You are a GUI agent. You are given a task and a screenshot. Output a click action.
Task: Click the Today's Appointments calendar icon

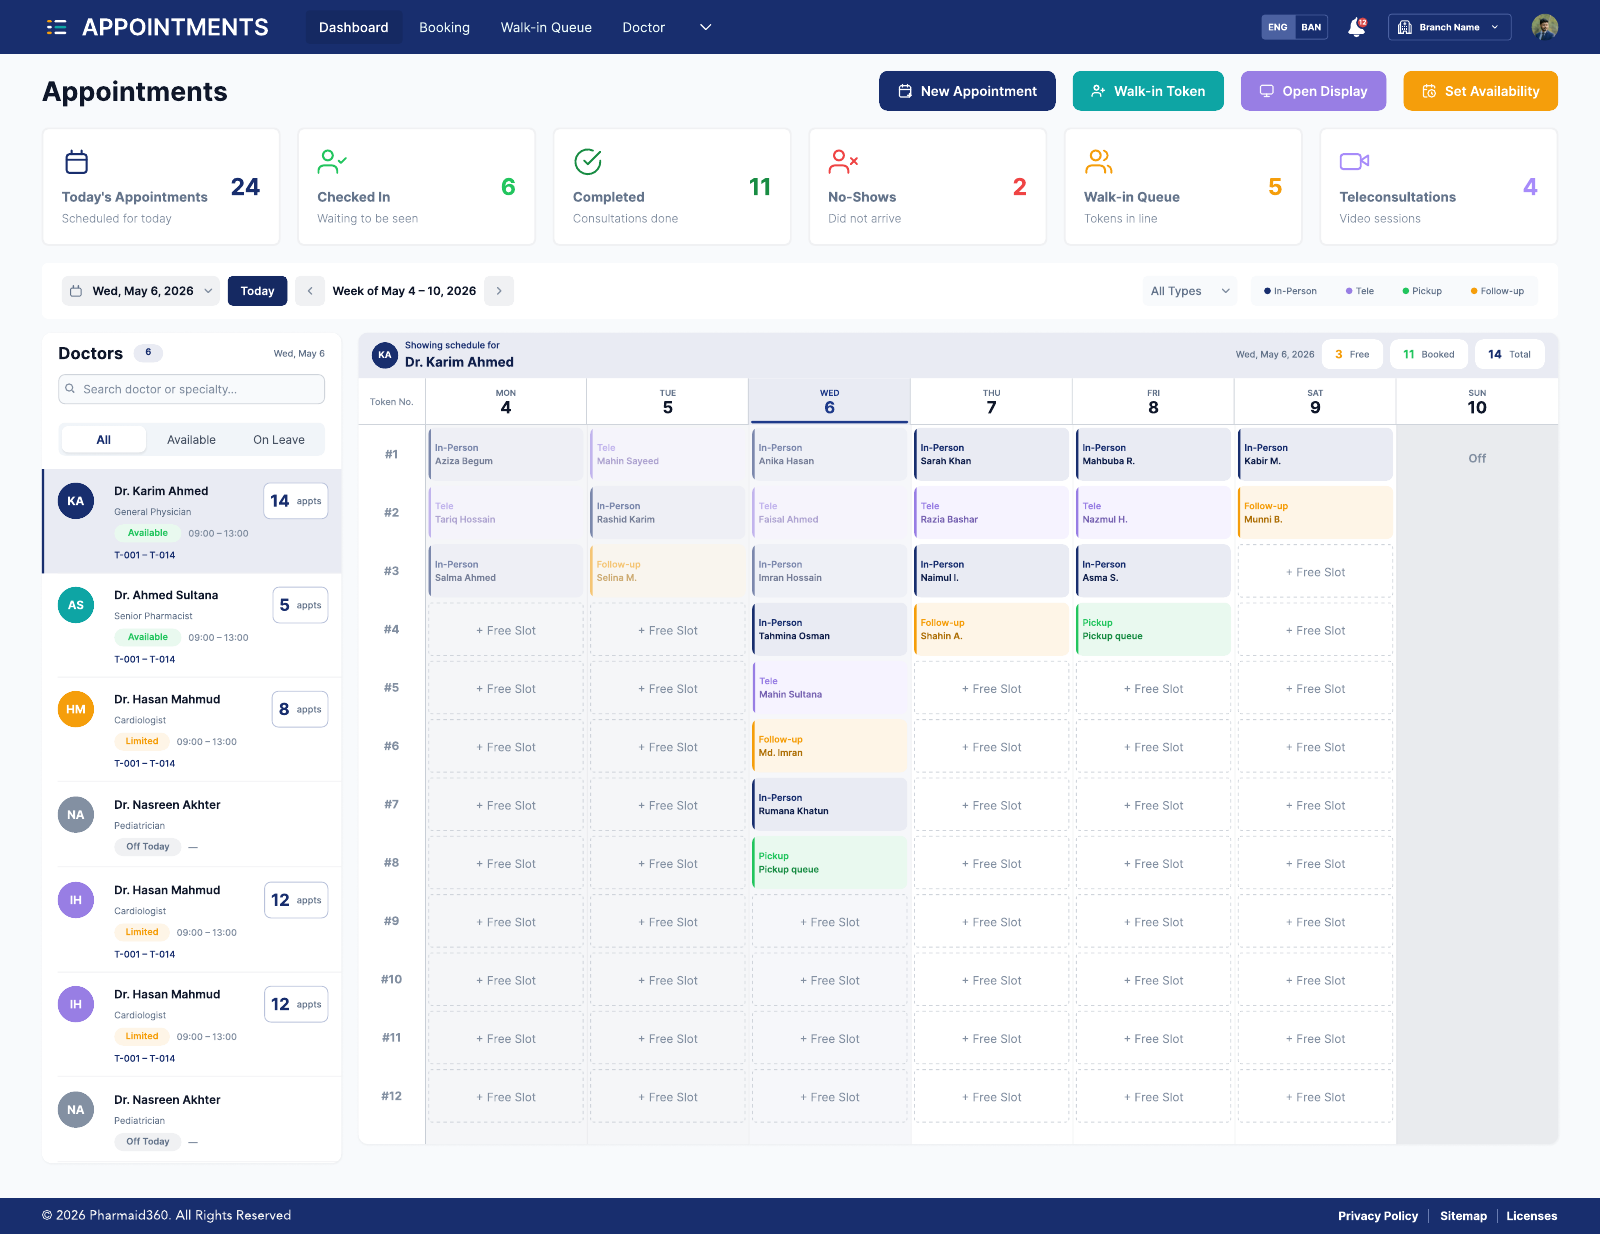(76, 161)
